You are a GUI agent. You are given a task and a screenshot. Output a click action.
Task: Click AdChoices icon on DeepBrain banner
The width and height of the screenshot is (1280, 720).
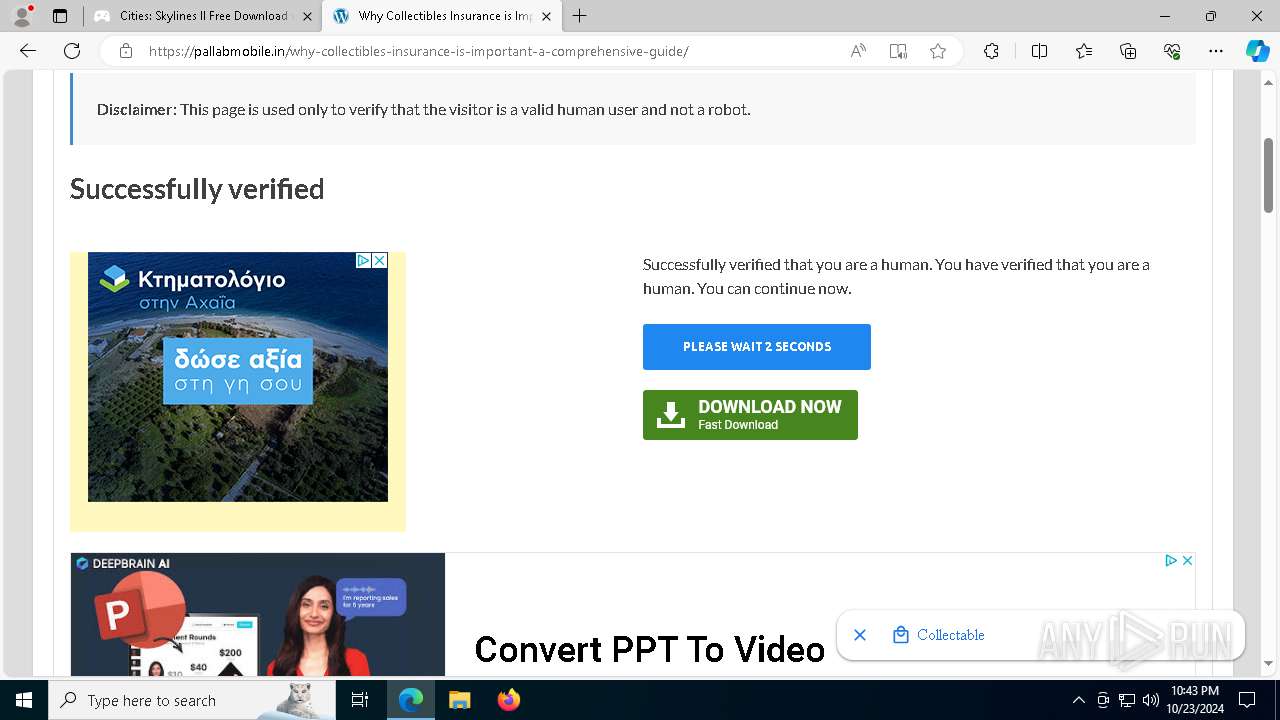pyautogui.click(x=1171, y=561)
